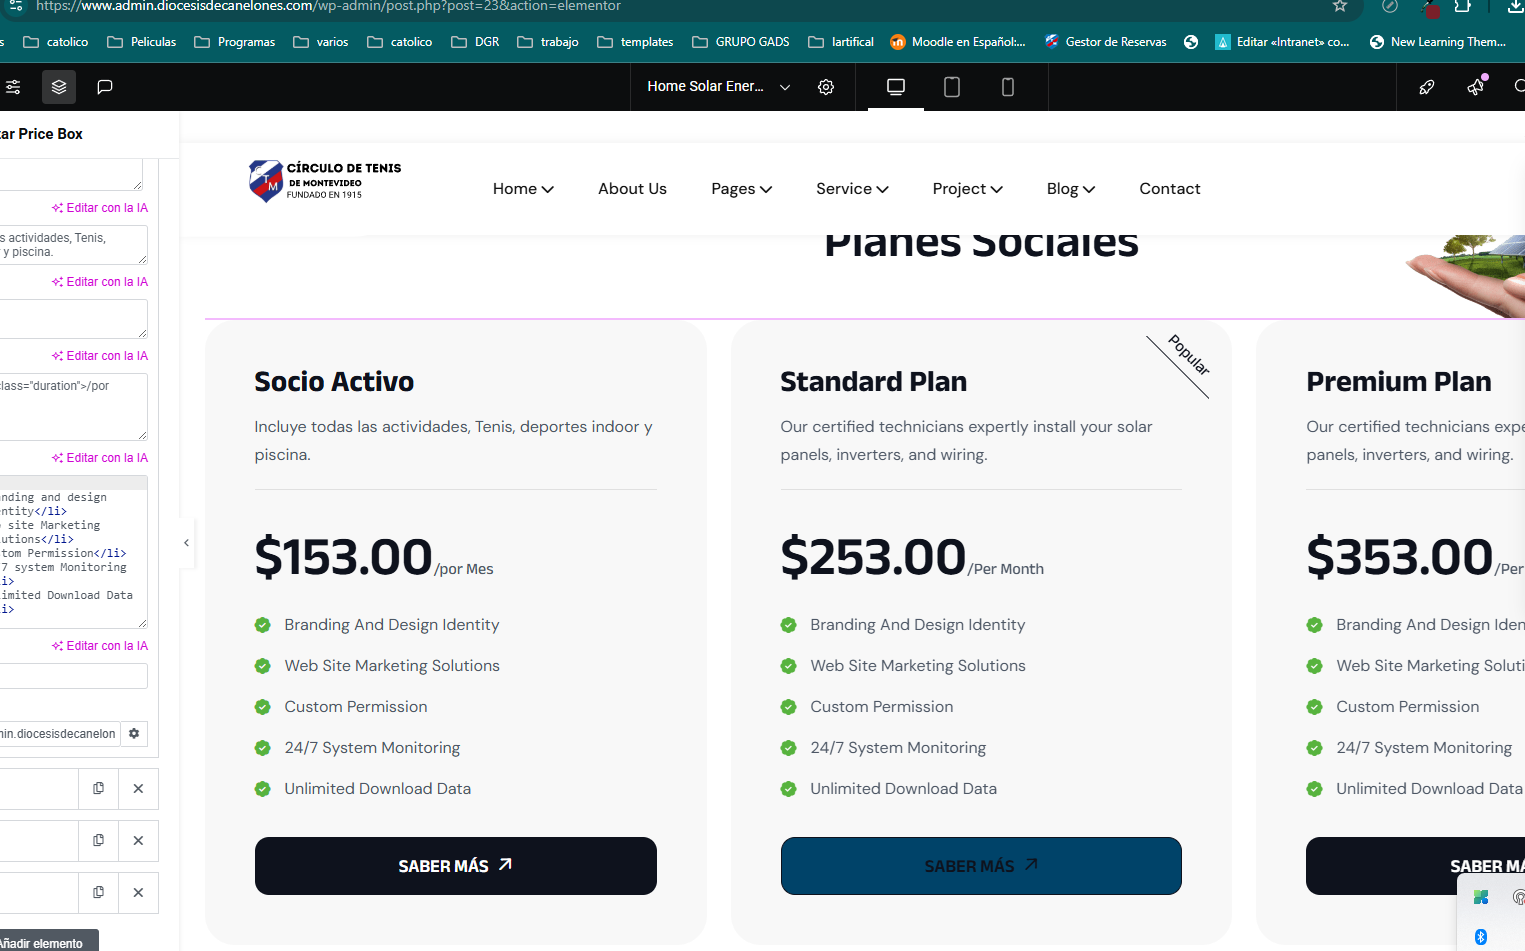Toggle the Structure layers icon

59,87
